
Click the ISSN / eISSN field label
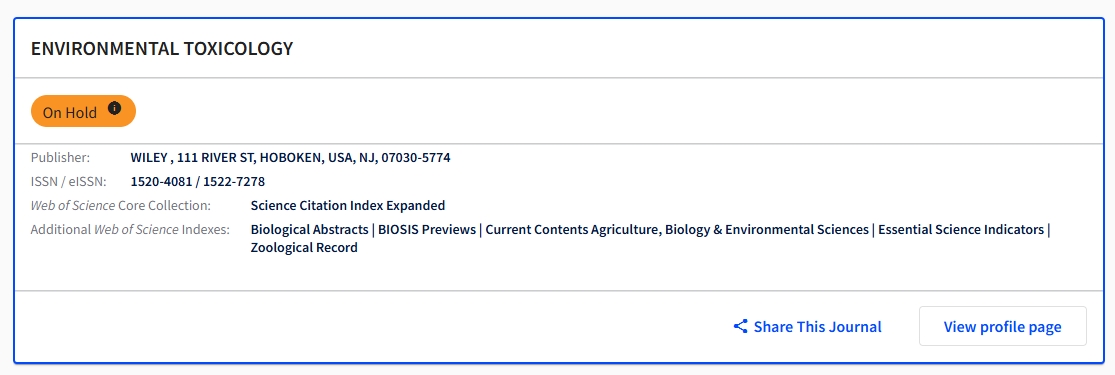[68, 181]
